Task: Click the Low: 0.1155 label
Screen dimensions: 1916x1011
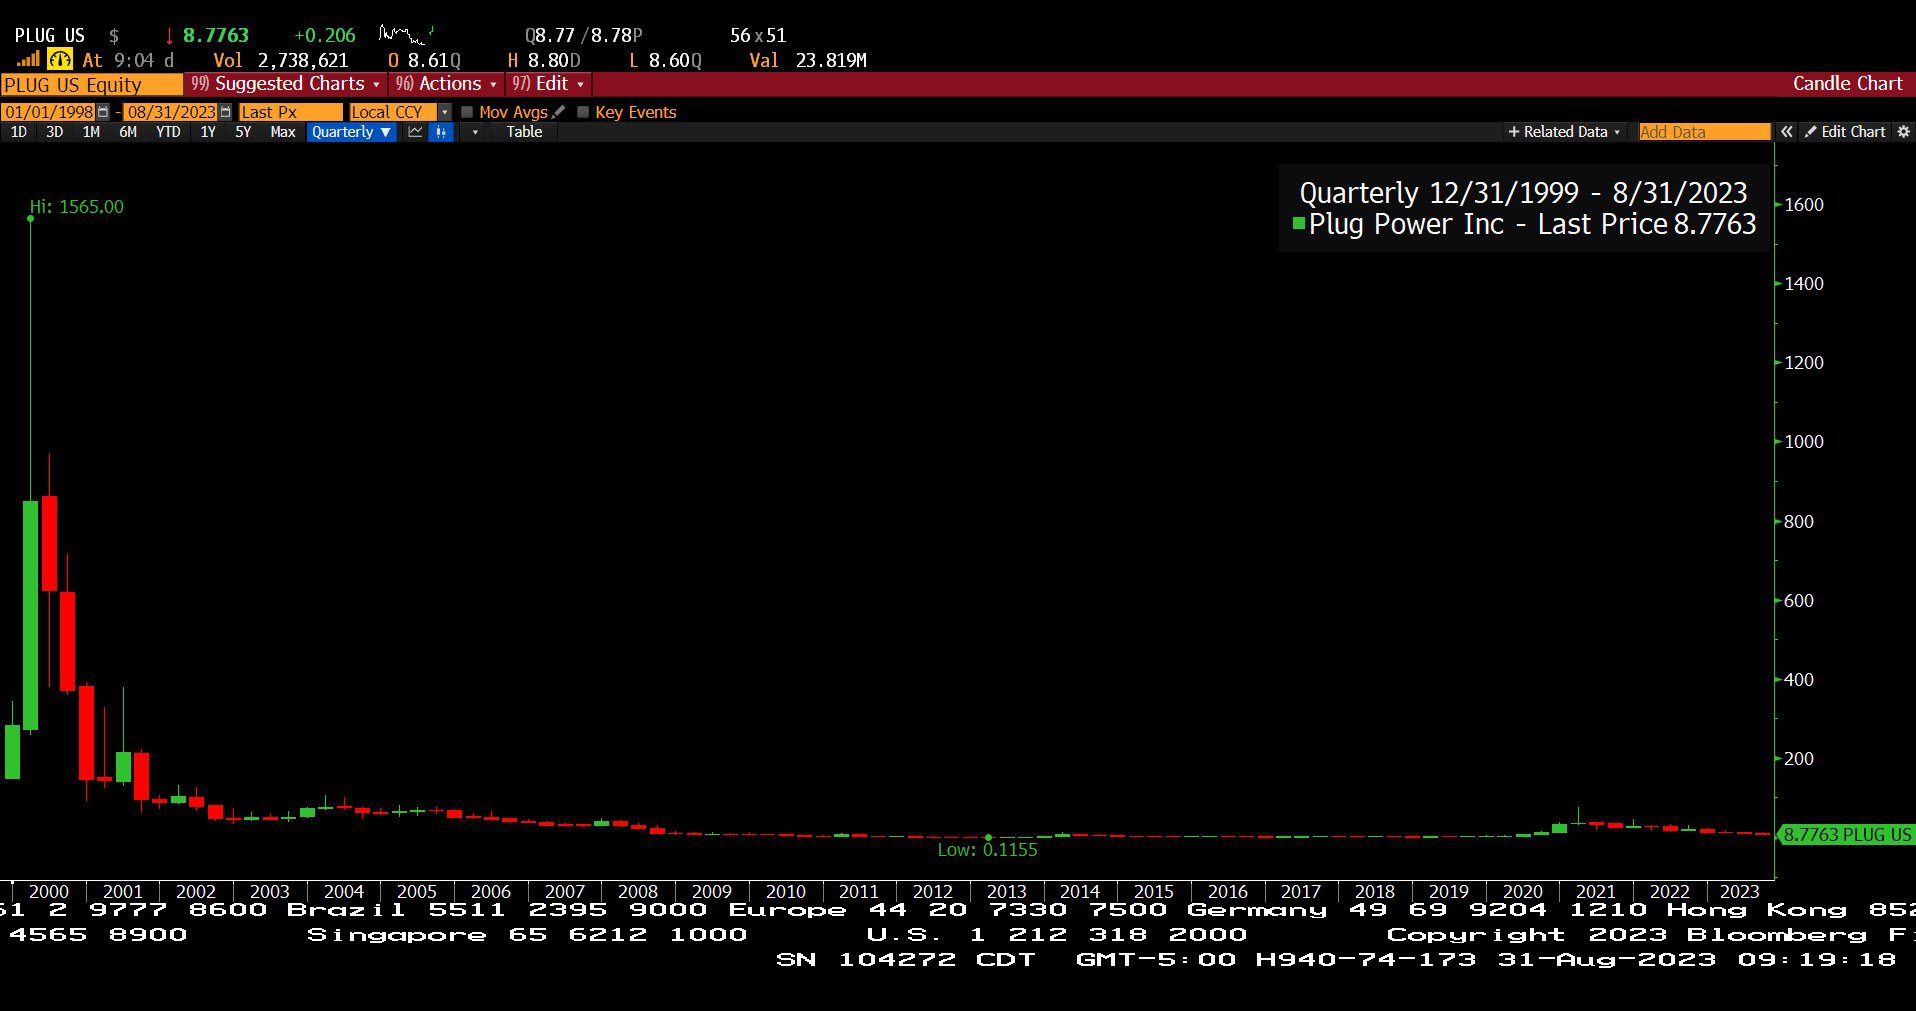Action: [x=987, y=850]
